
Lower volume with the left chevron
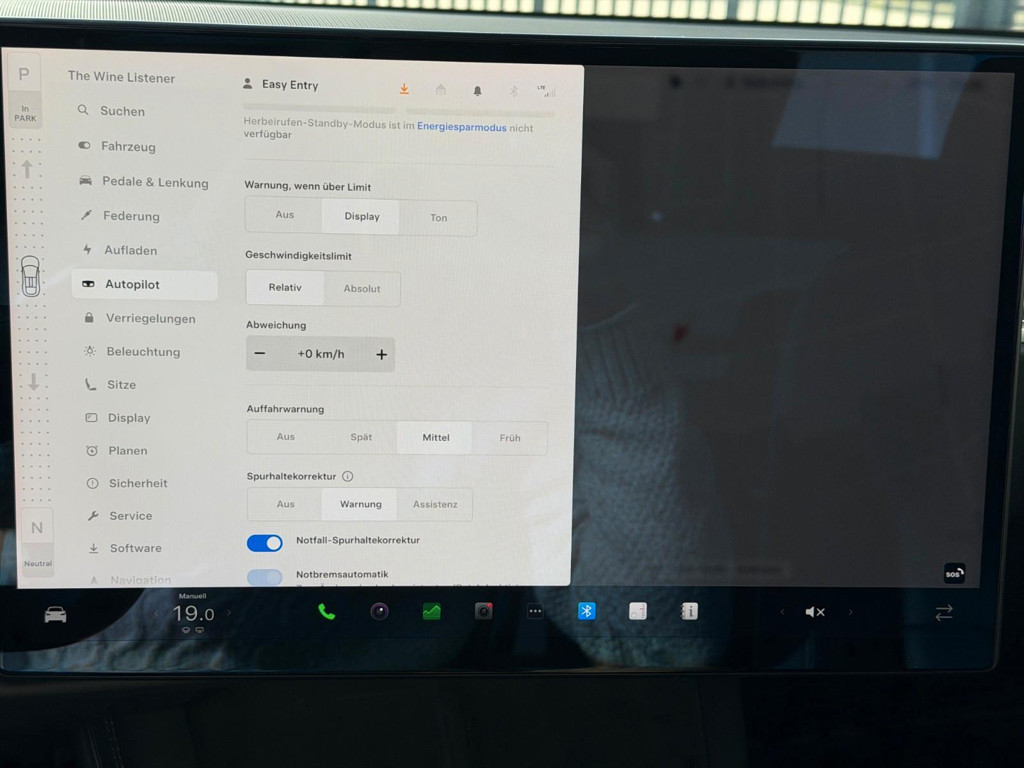click(x=782, y=612)
